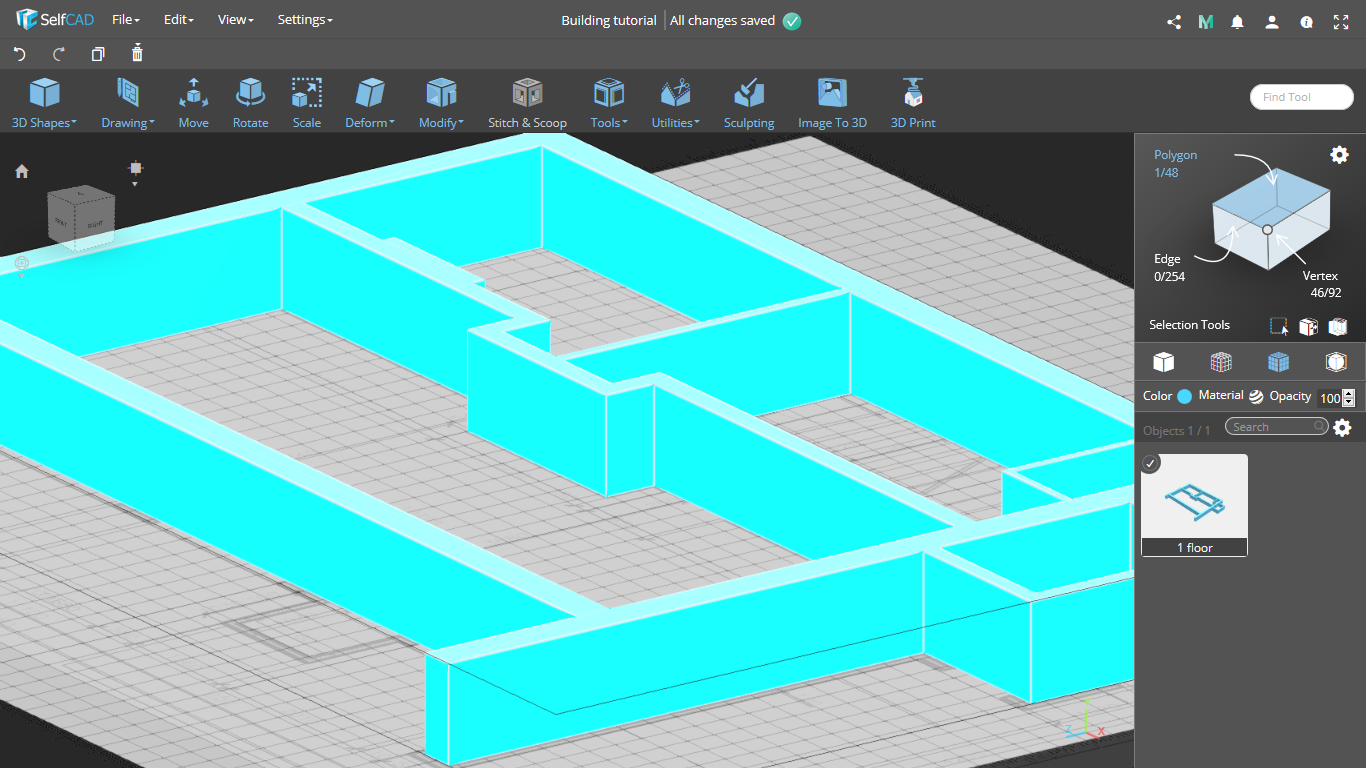Open the notifications bell
This screenshot has height=768, width=1366.
point(1238,21)
